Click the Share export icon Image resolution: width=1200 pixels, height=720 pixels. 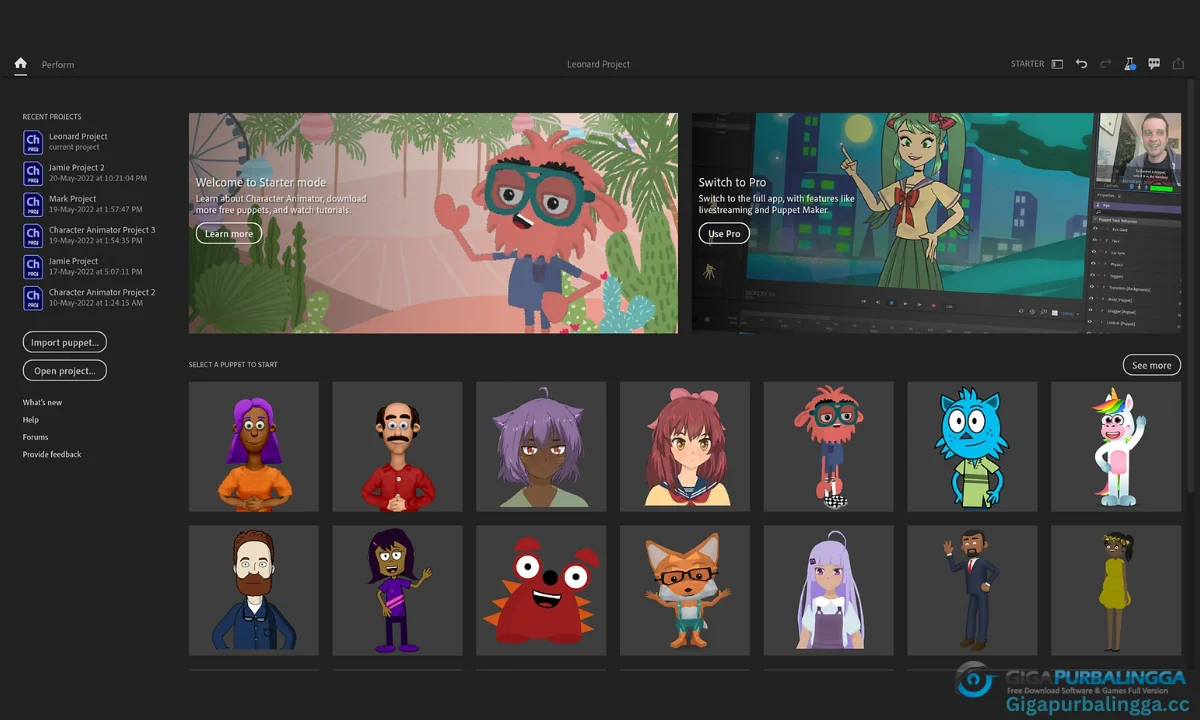[1178, 64]
